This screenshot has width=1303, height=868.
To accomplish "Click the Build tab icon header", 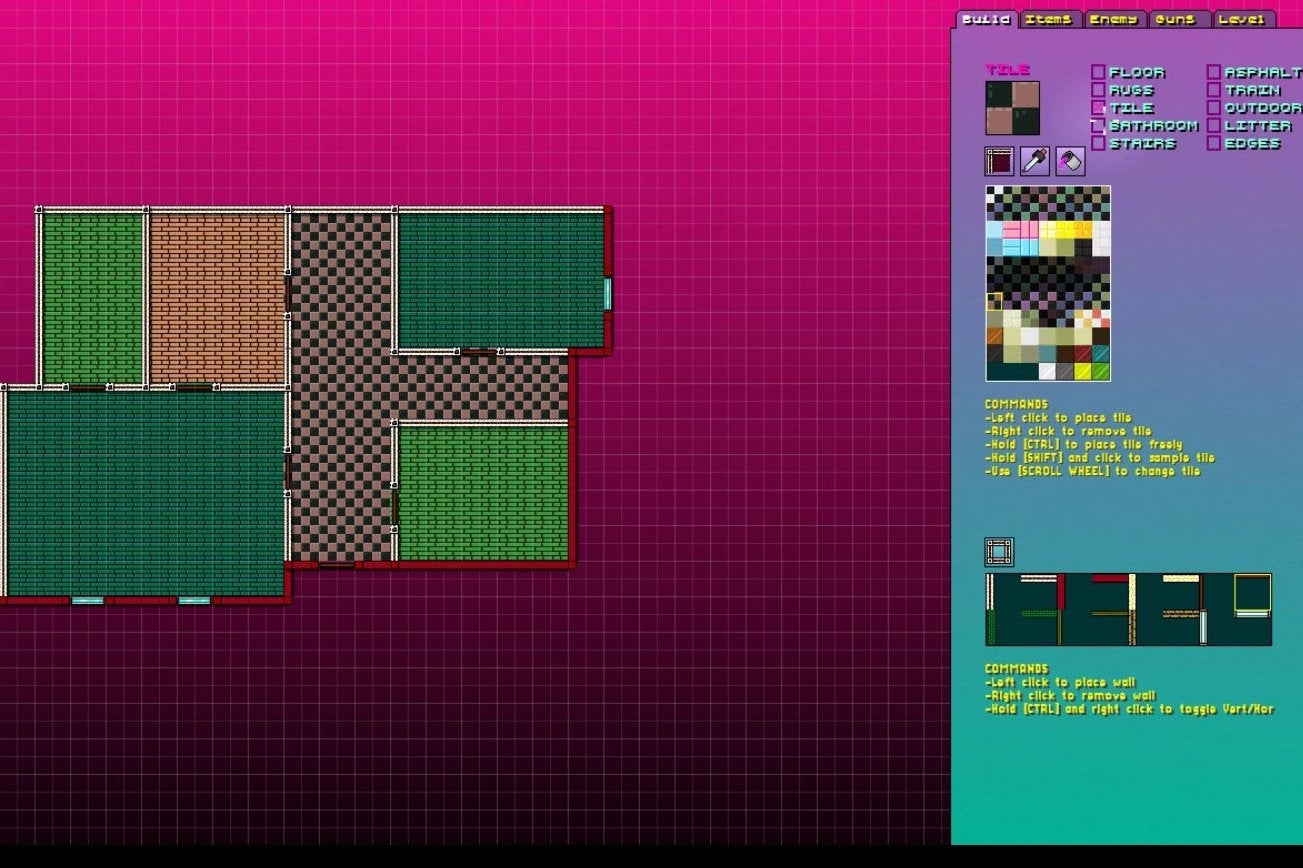I will point(986,17).
